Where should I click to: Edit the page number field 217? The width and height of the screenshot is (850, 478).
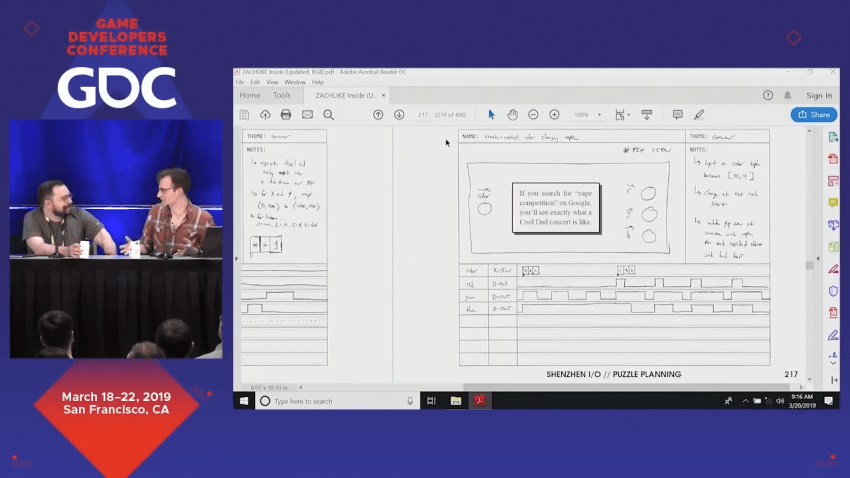tap(423, 115)
